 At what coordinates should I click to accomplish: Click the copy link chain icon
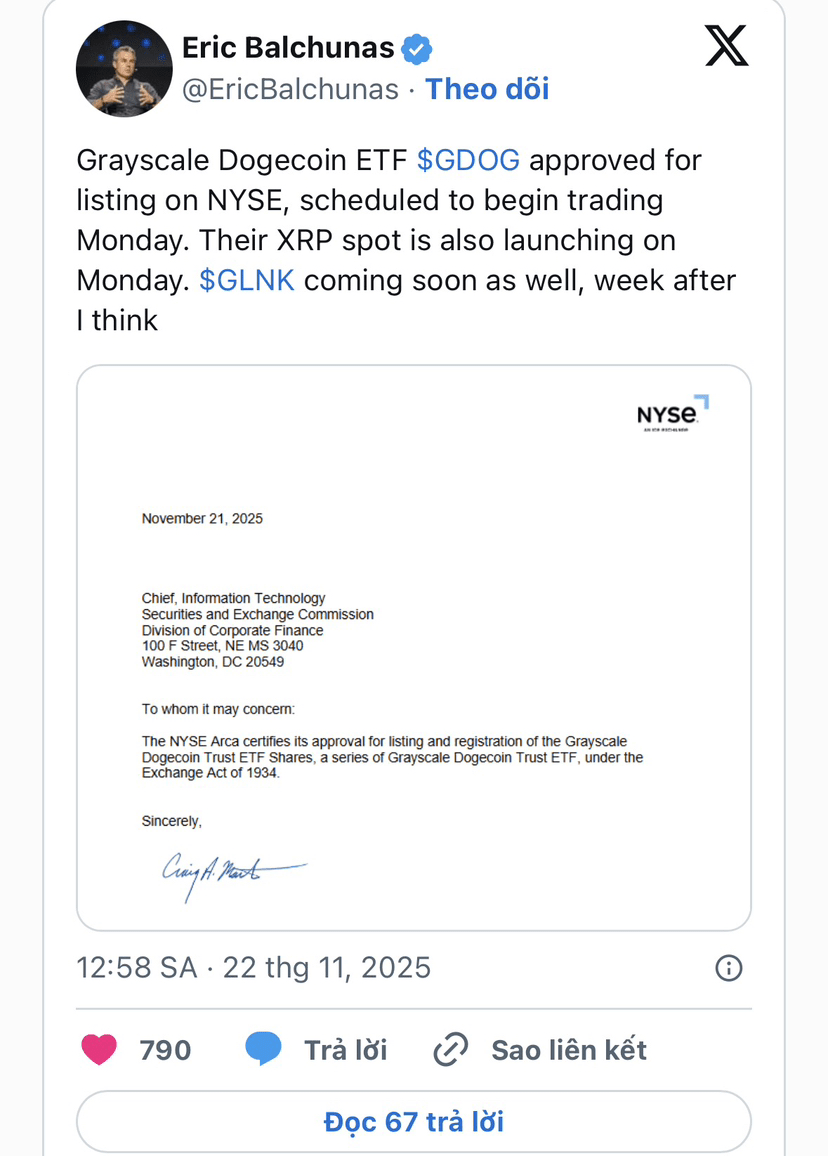click(x=451, y=1050)
